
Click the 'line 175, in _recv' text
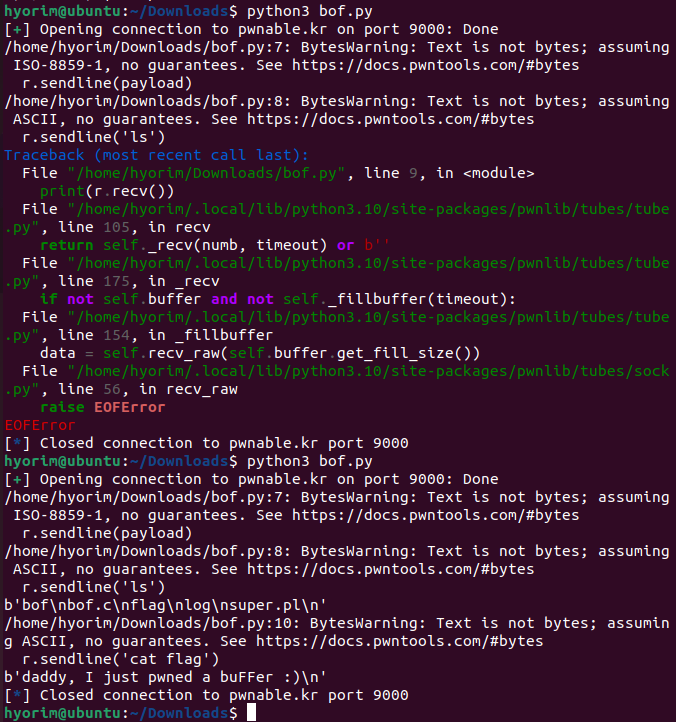[x=139, y=281]
